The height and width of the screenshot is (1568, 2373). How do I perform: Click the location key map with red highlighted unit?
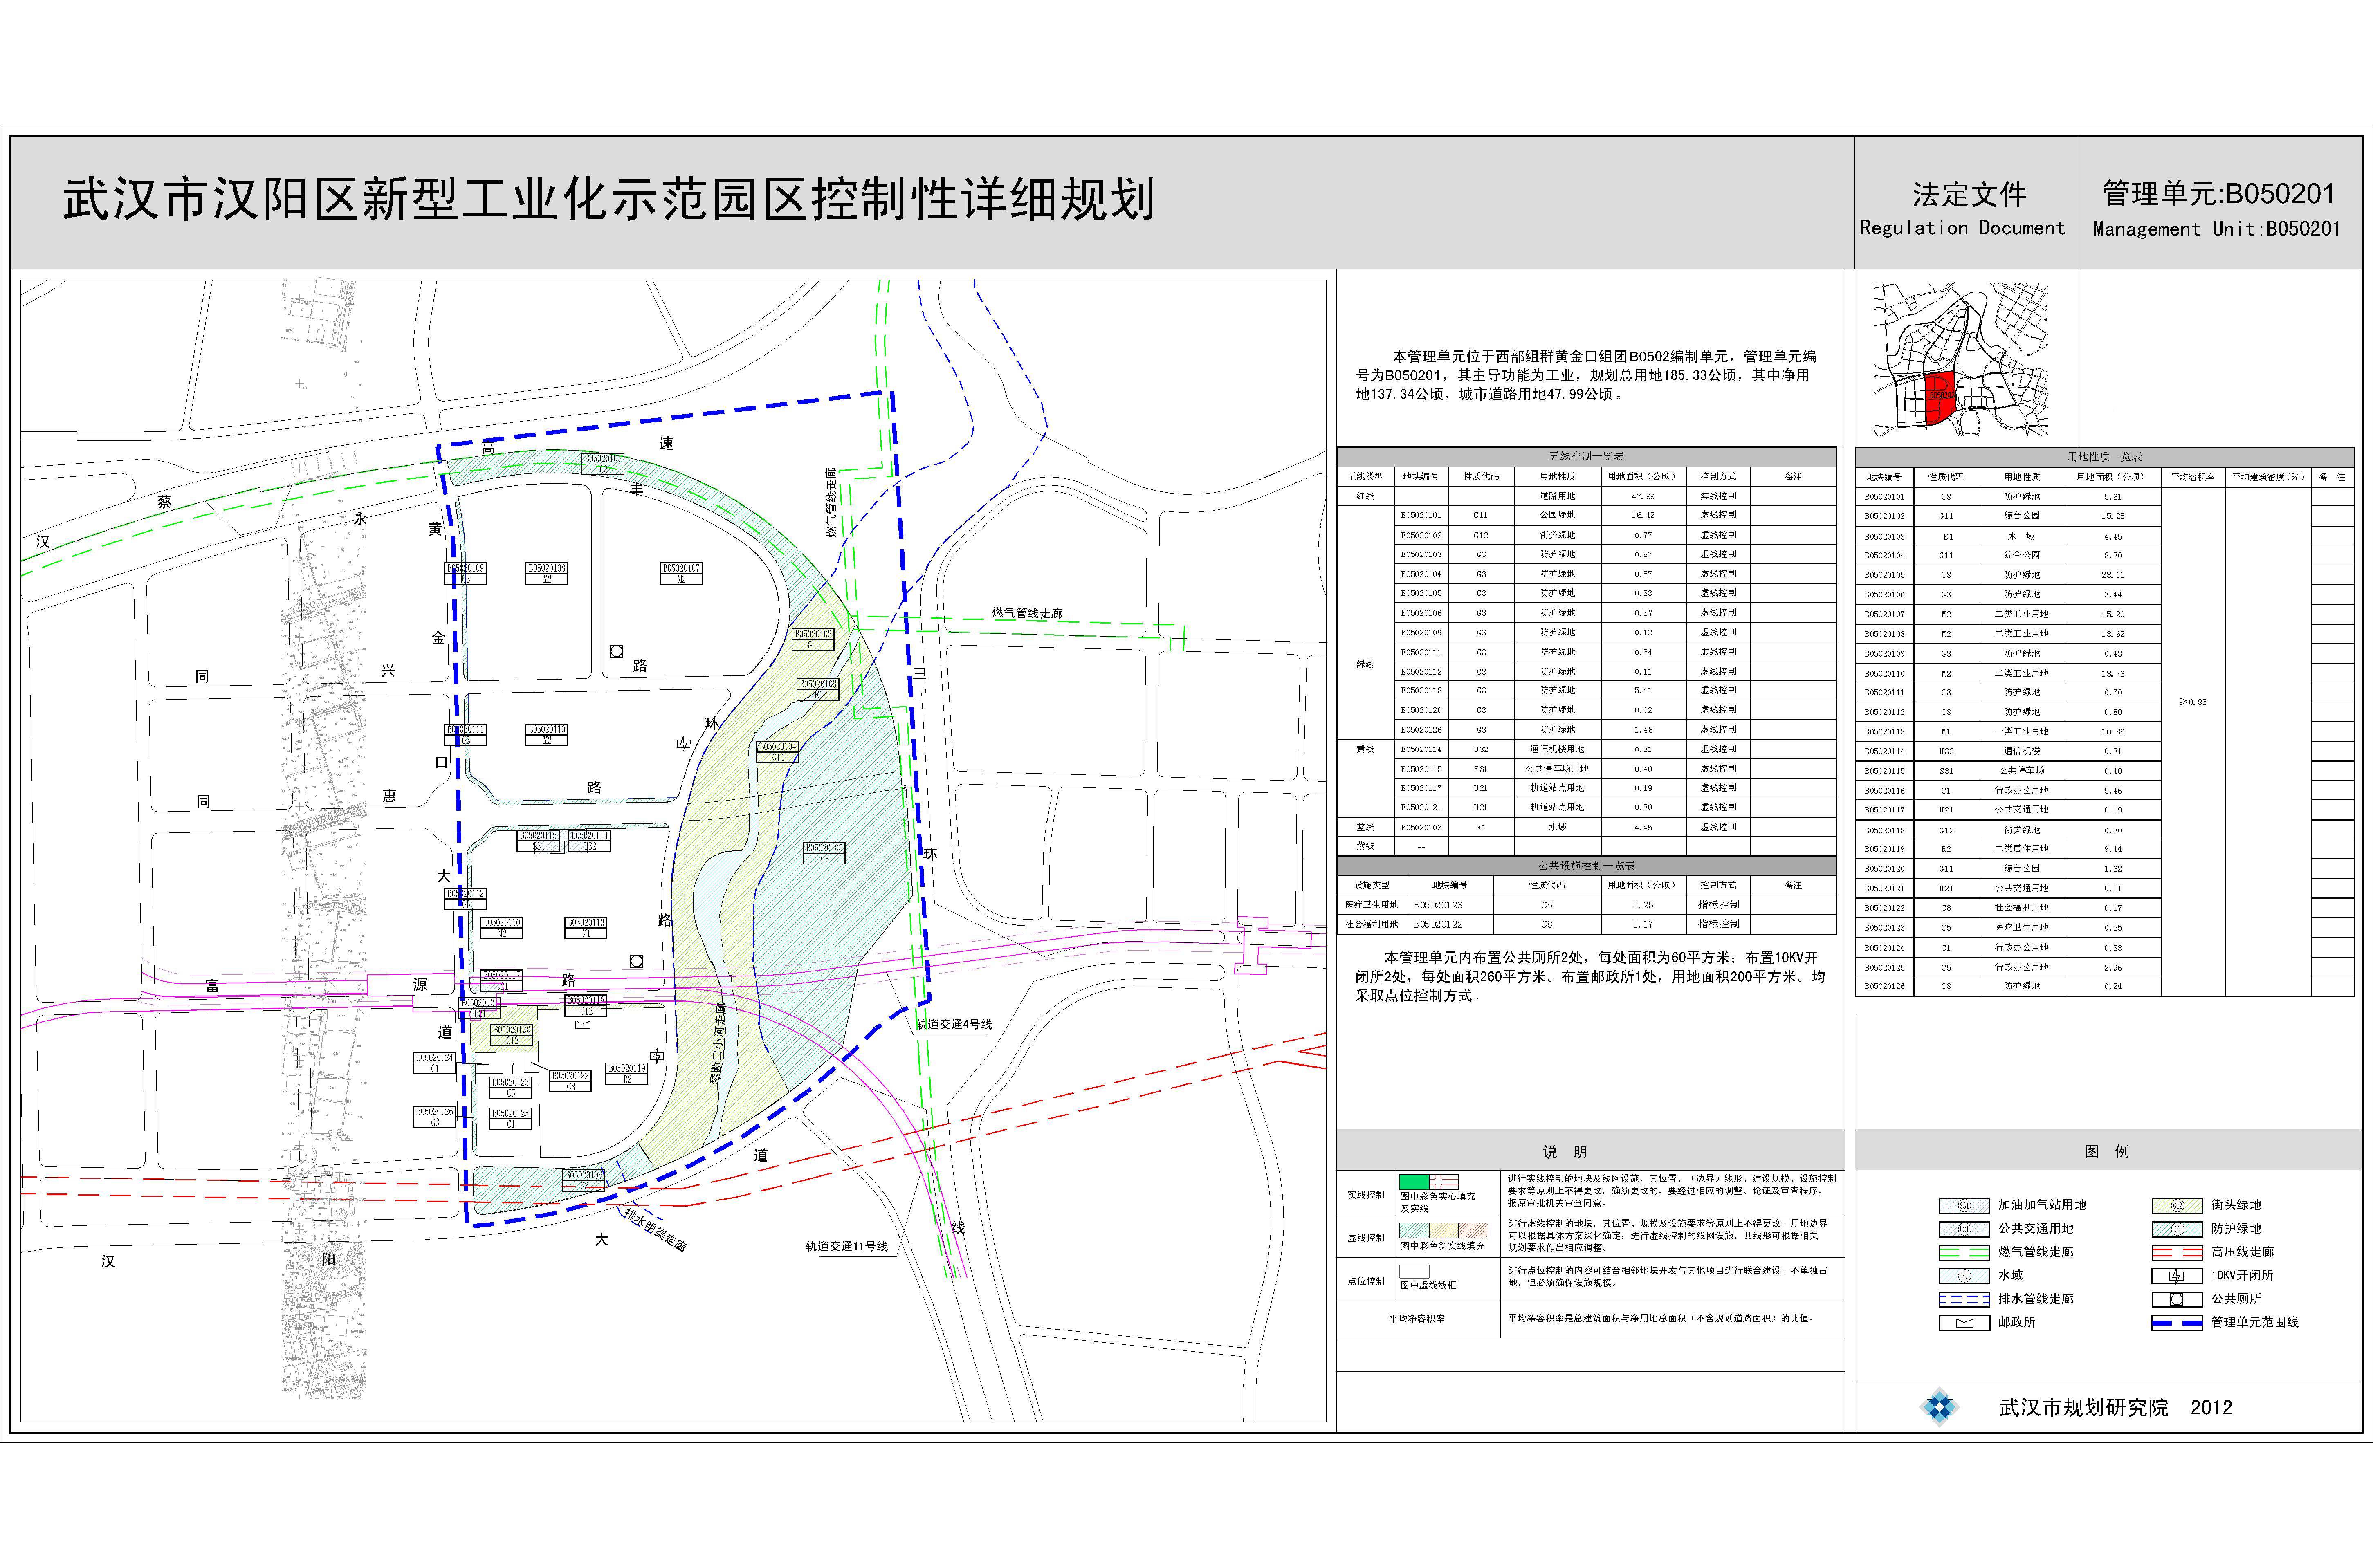pyautogui.click(x=1960, y=358)
